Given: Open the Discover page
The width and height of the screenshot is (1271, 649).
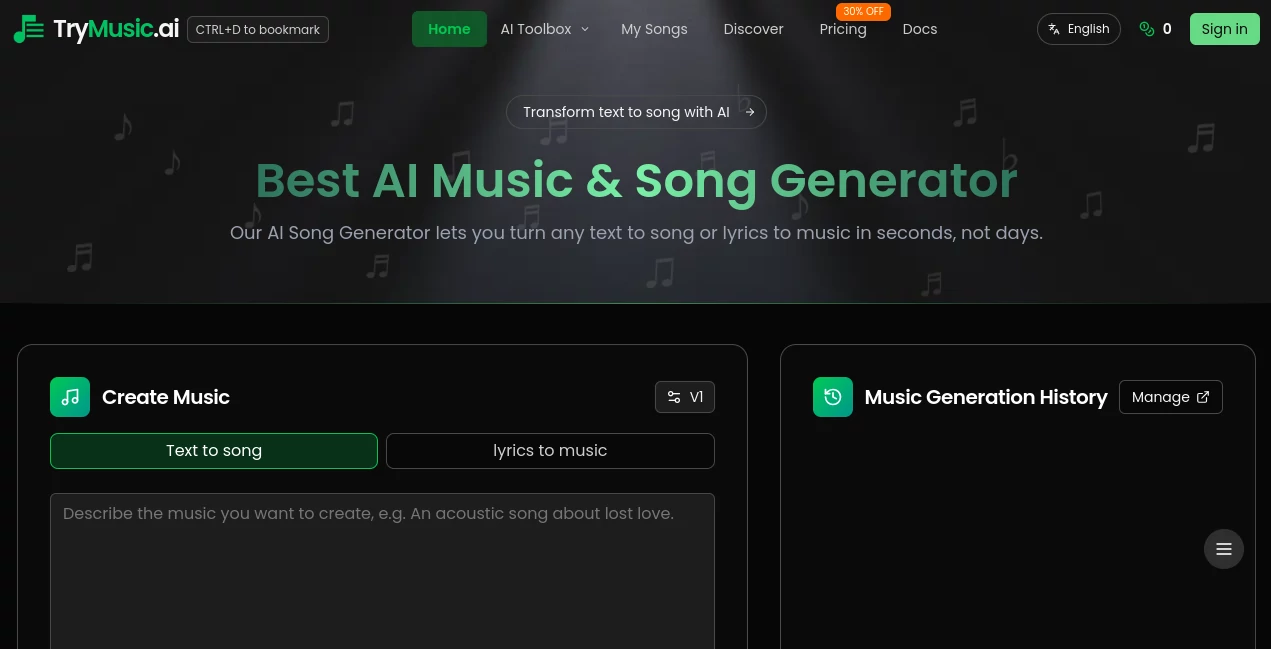Looking at the screenshot, I should click(x=753, y=29).
